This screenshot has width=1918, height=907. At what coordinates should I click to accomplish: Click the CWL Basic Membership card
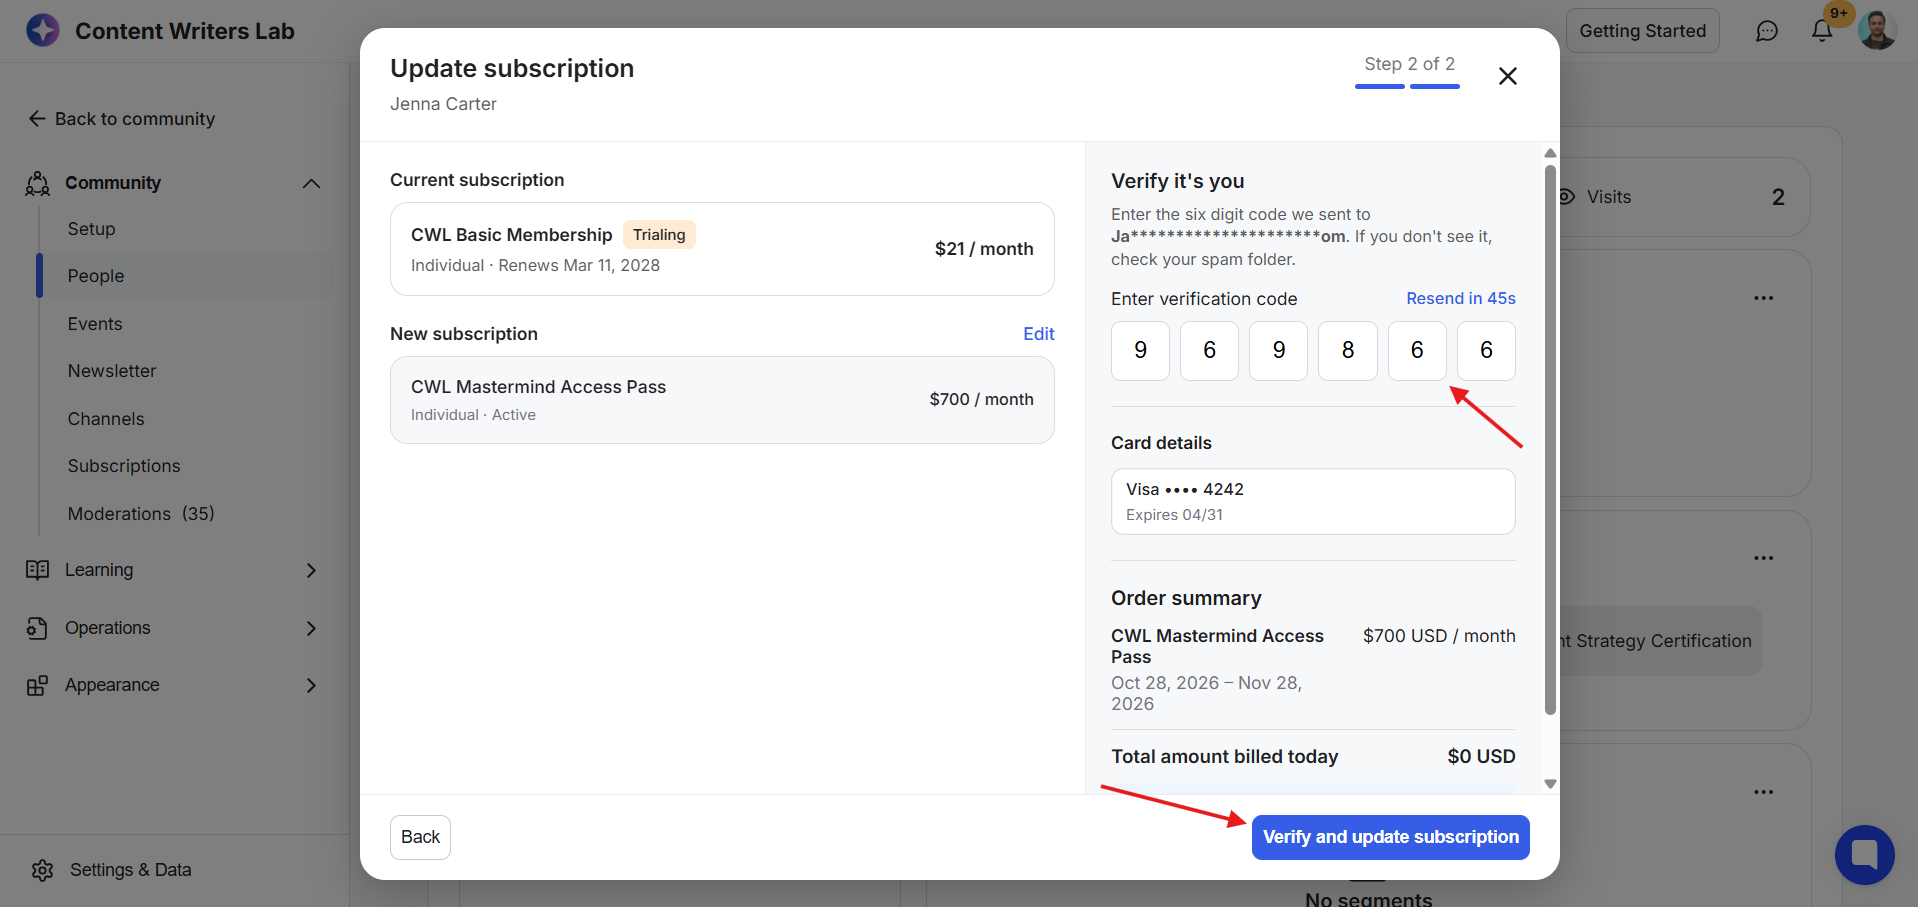[x=722, y=249]
